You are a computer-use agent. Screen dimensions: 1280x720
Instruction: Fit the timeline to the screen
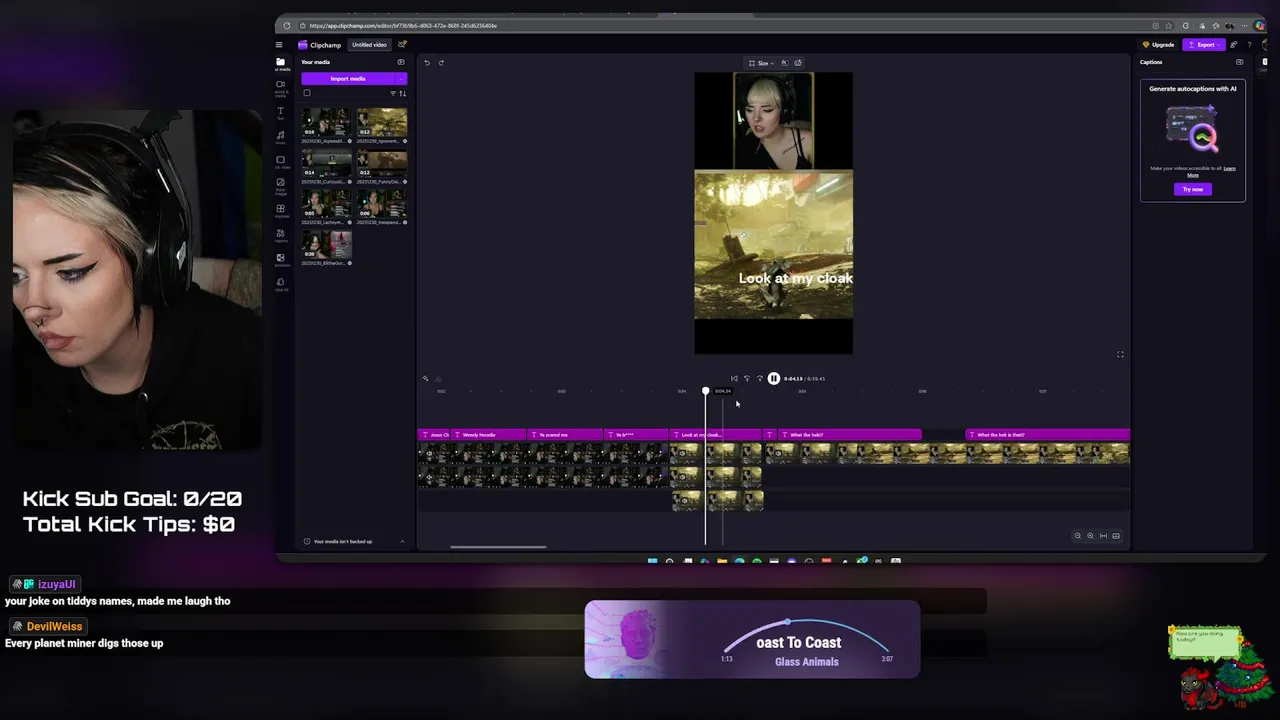(x=1103, y=536)
